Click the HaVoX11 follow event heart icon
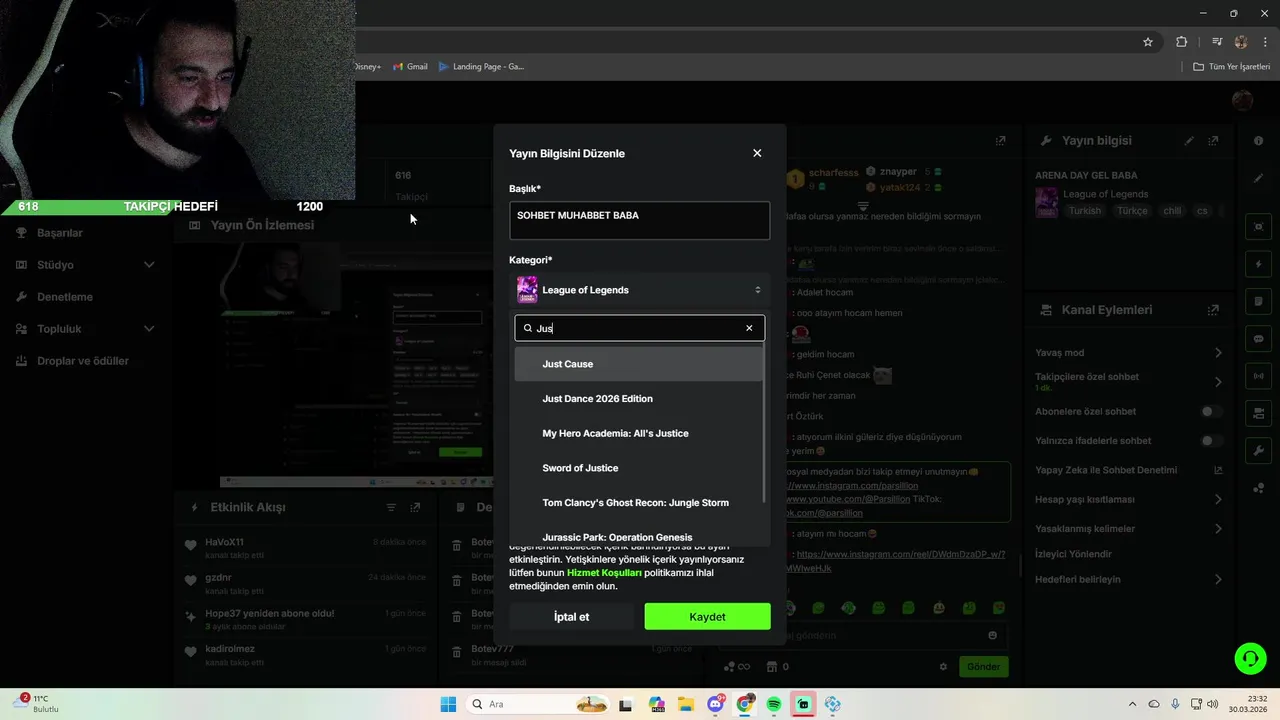 (191, 545)
